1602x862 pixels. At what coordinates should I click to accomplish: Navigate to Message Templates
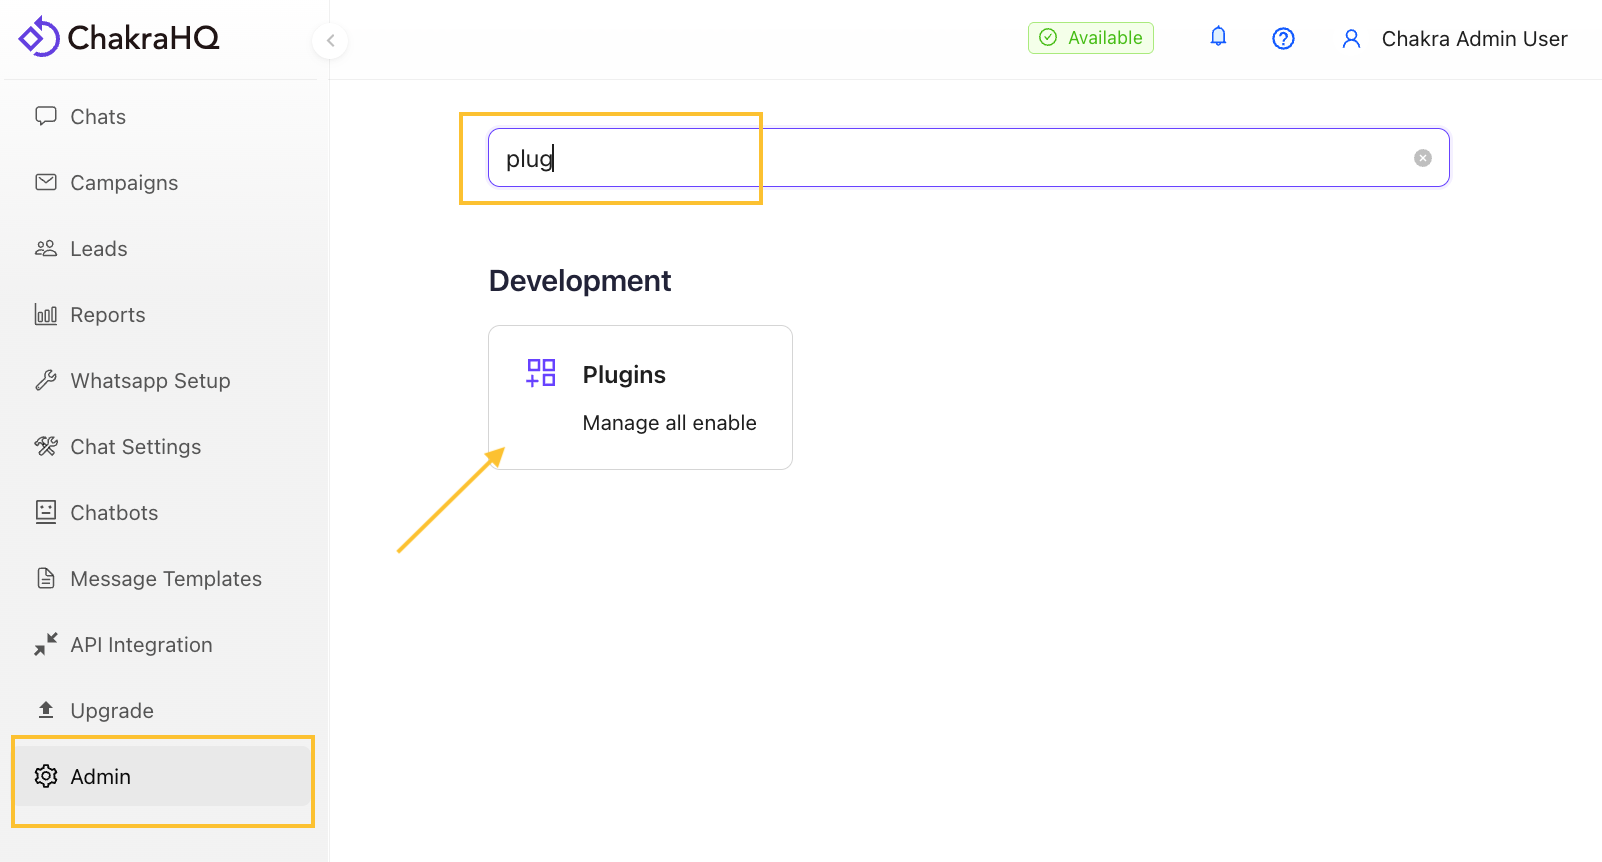pos(166,579)
